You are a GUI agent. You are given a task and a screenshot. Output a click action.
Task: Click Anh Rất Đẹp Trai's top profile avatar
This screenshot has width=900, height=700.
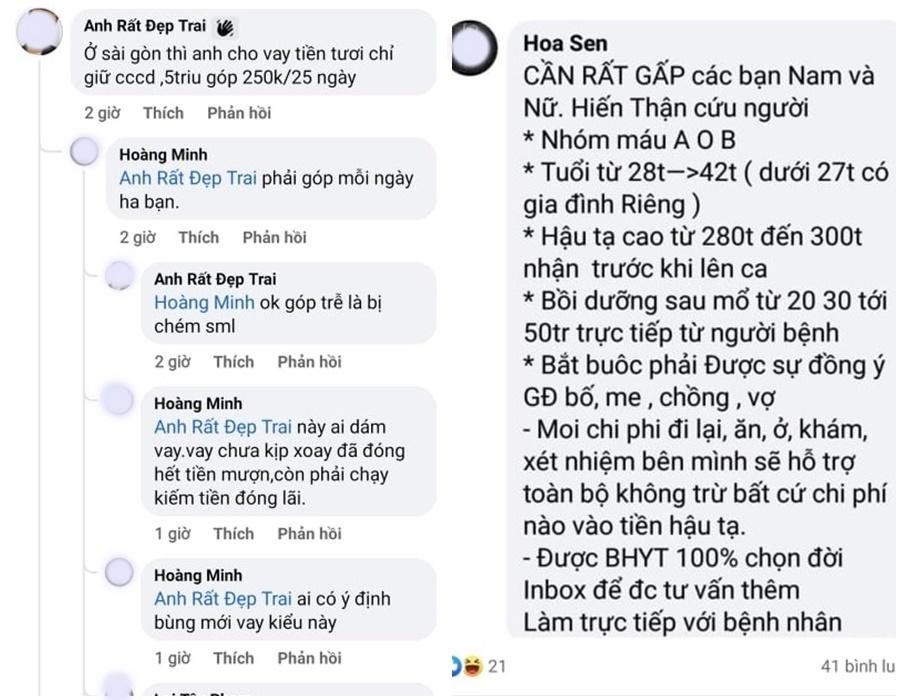(x=39, y=32)
